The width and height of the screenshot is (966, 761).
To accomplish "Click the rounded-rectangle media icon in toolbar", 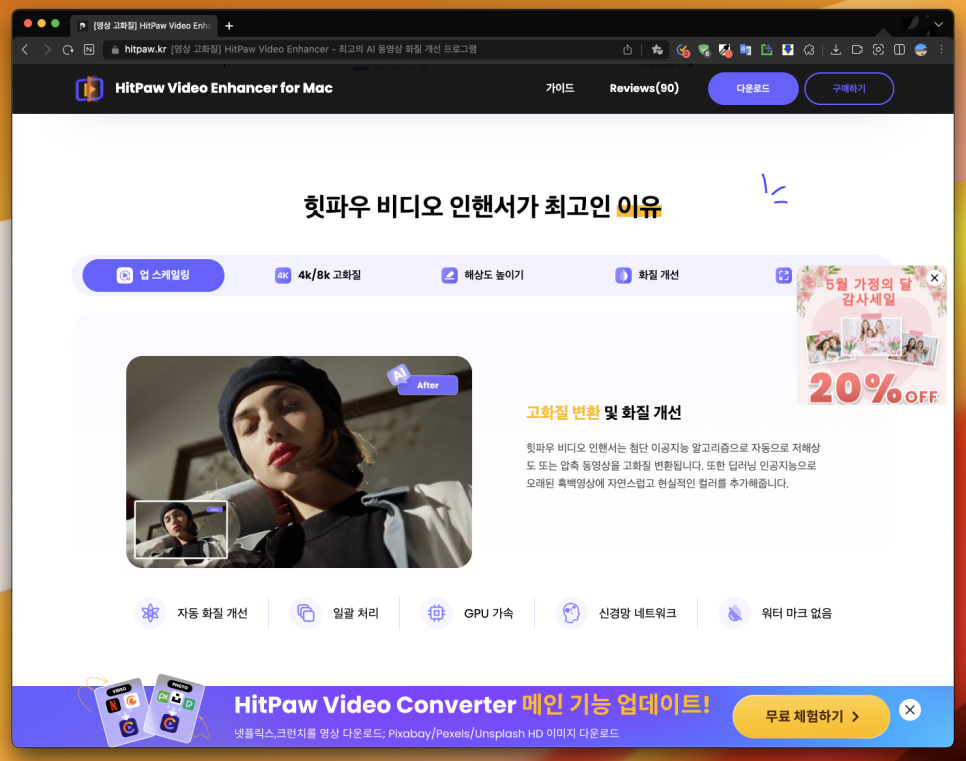I will (x=857, y=49).
